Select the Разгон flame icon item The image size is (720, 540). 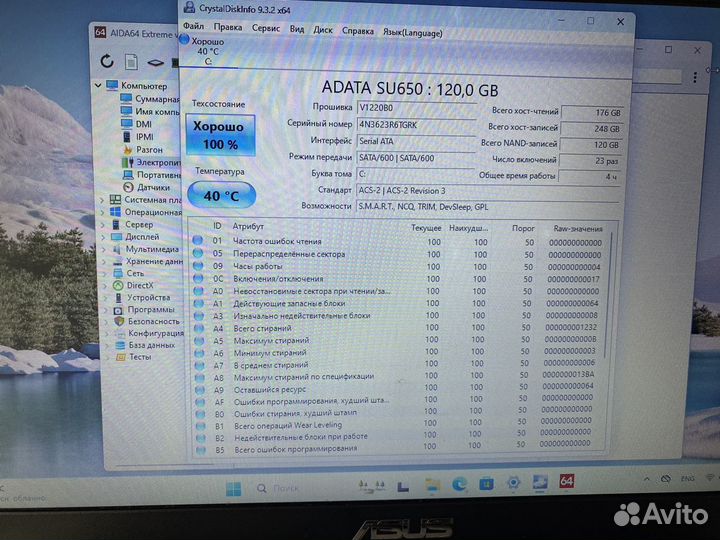click(128, 149)
